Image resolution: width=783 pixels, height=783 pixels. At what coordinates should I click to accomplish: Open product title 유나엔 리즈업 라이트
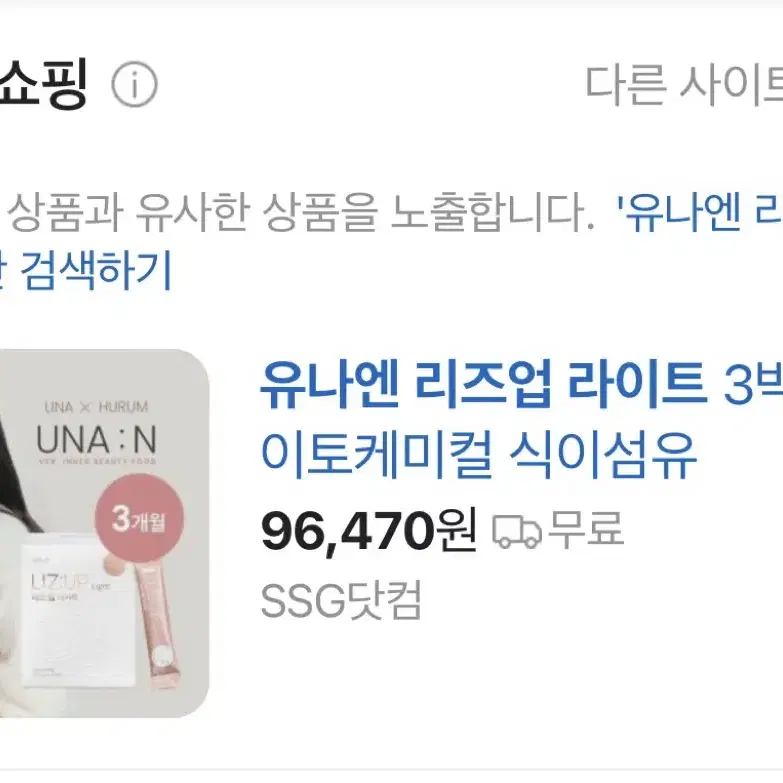(x=483, y=384)
